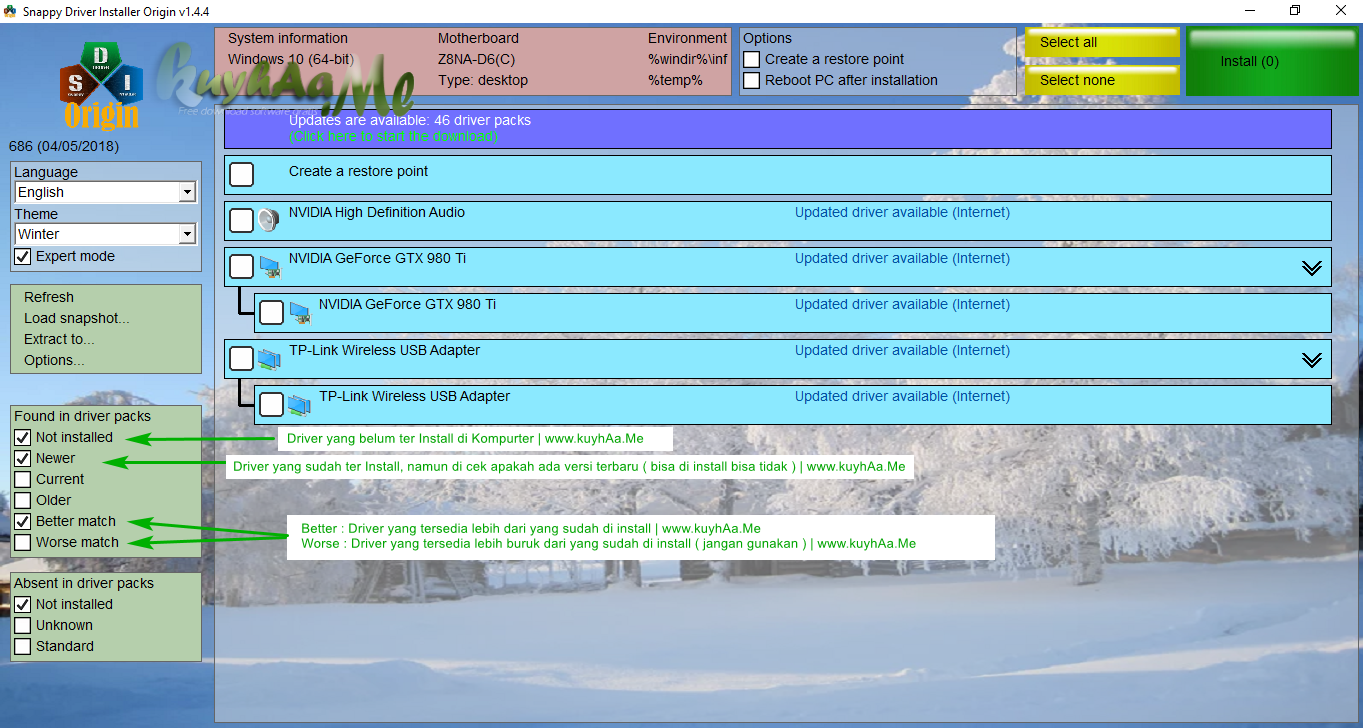Turn on the Worse match filter
The image size is (1363, 728).
click(x=23, y=543)
